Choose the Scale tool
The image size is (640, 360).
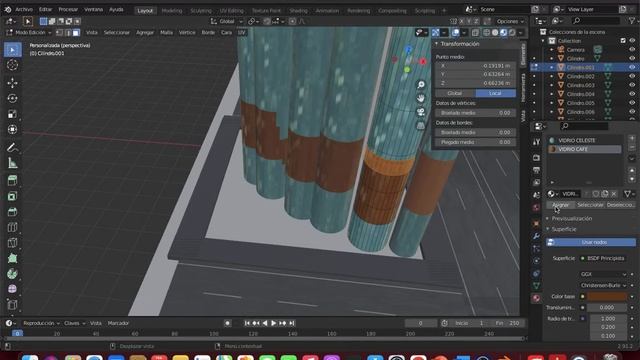point(12,114)
